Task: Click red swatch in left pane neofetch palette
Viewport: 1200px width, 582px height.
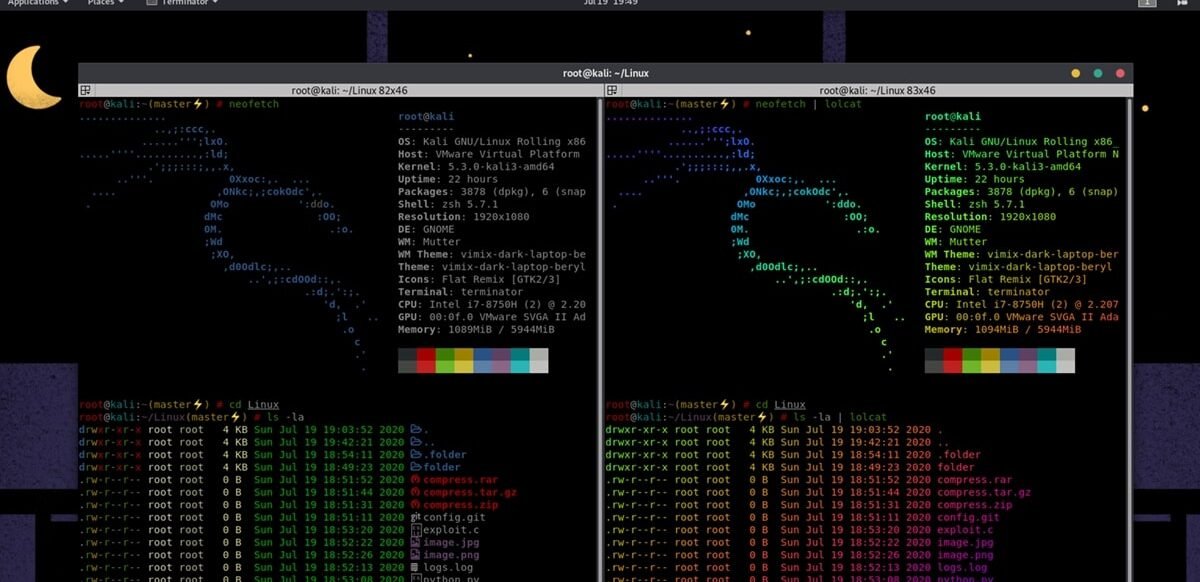Action: click(426, 360)
